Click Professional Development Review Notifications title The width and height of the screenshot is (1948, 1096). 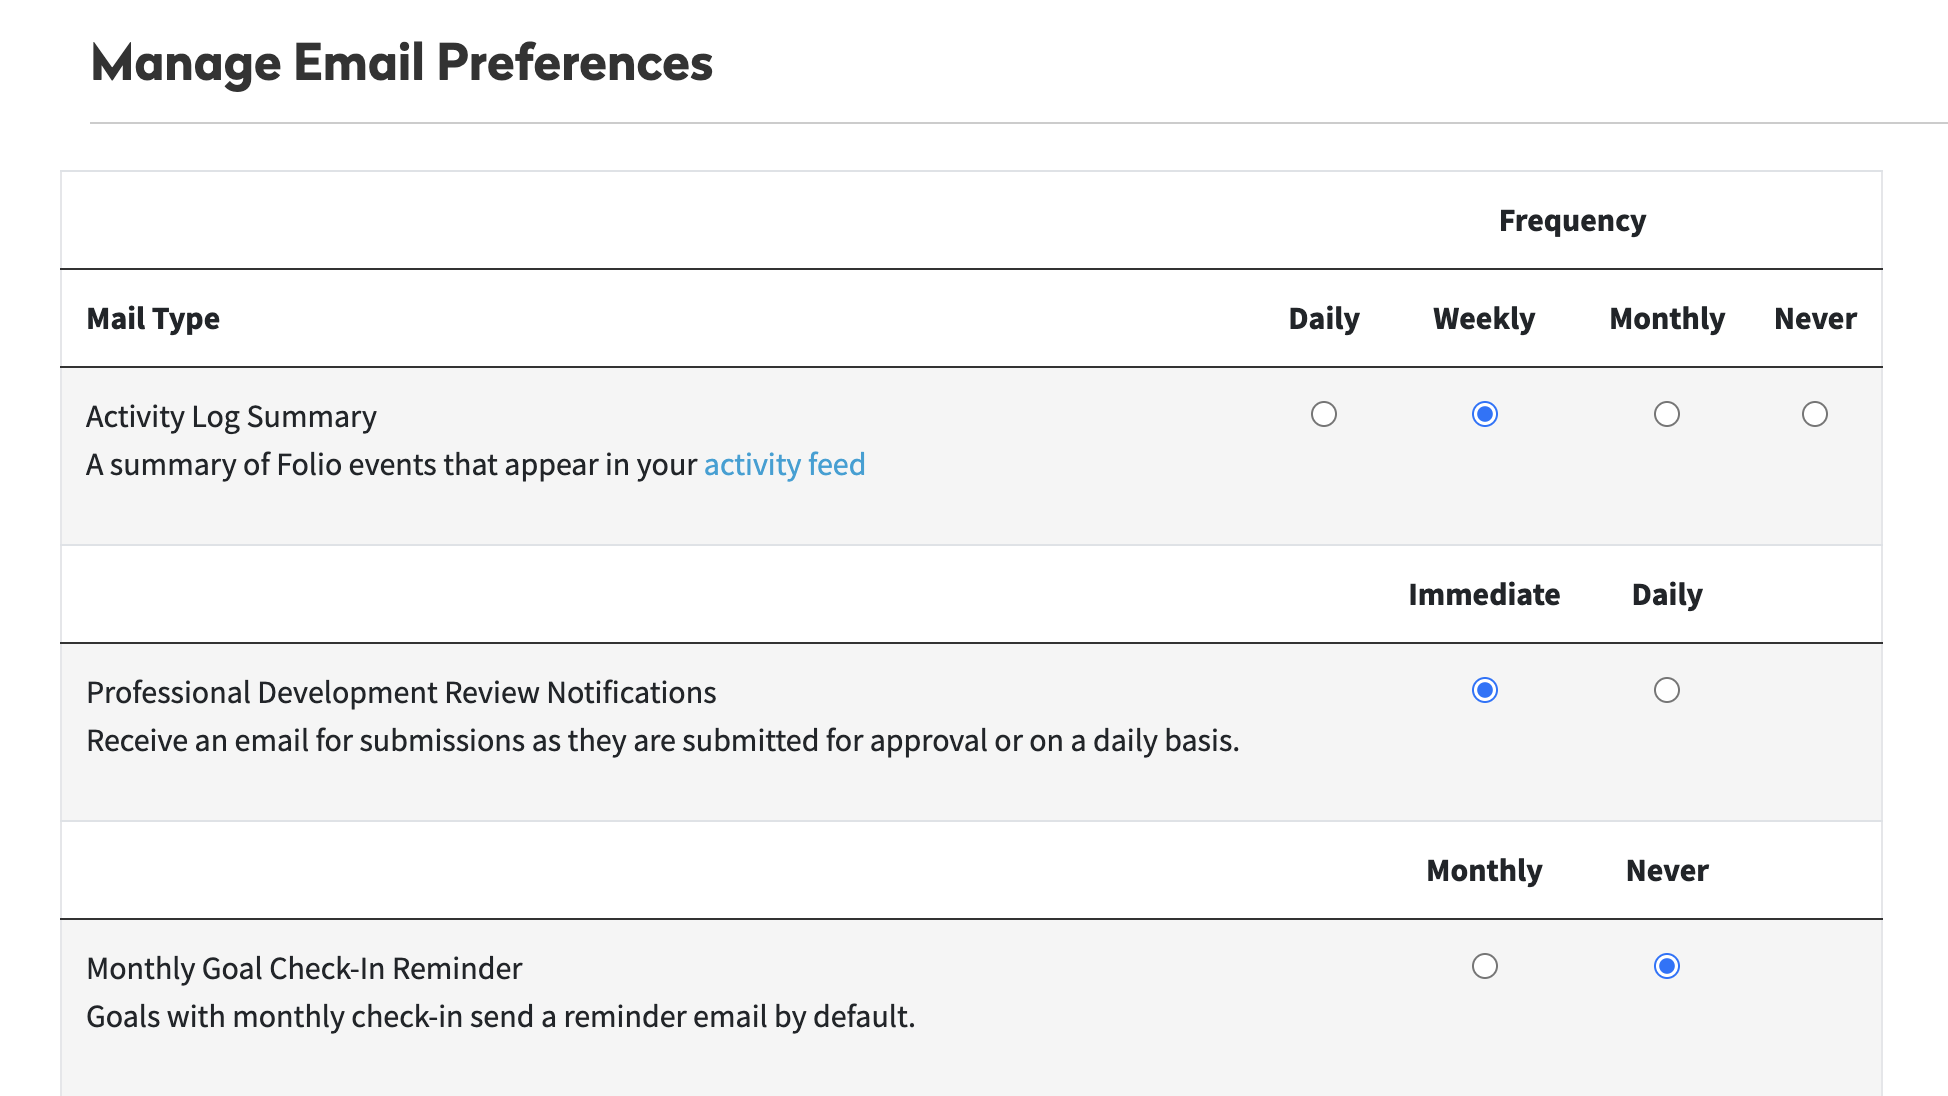point(401,693)
